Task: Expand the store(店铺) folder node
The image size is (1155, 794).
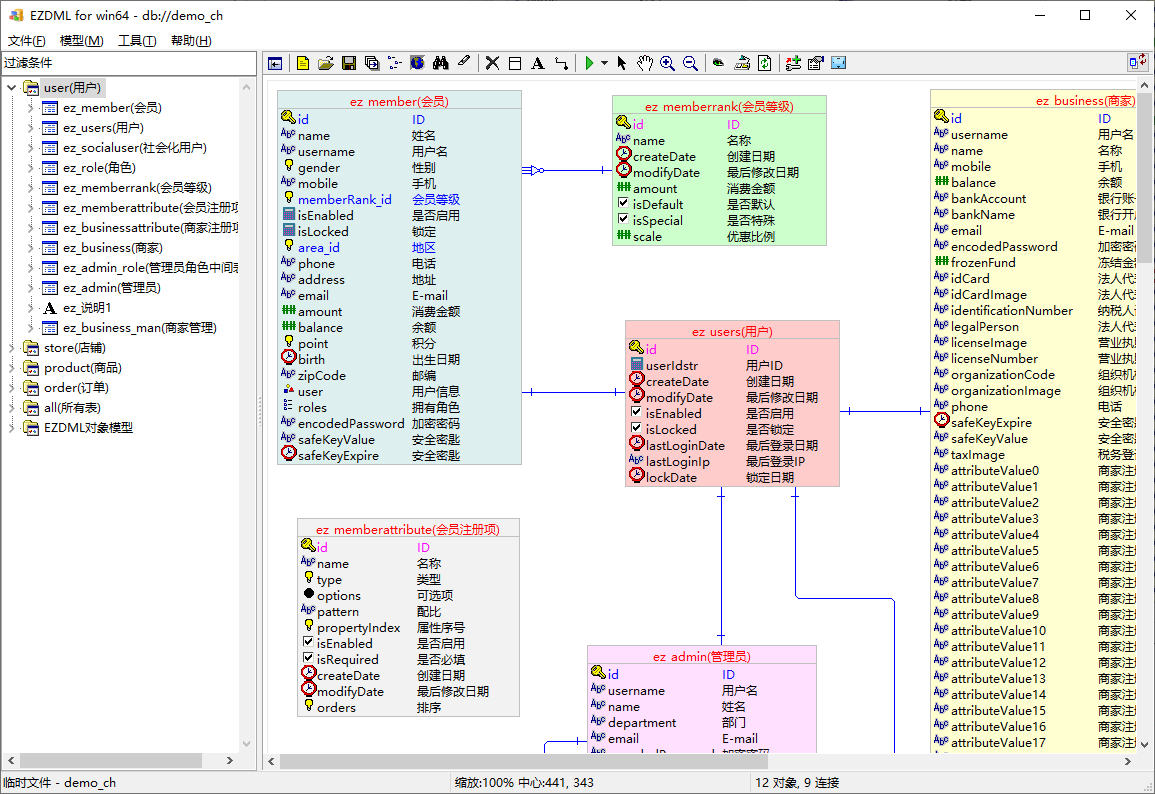Action: point(11,348)
